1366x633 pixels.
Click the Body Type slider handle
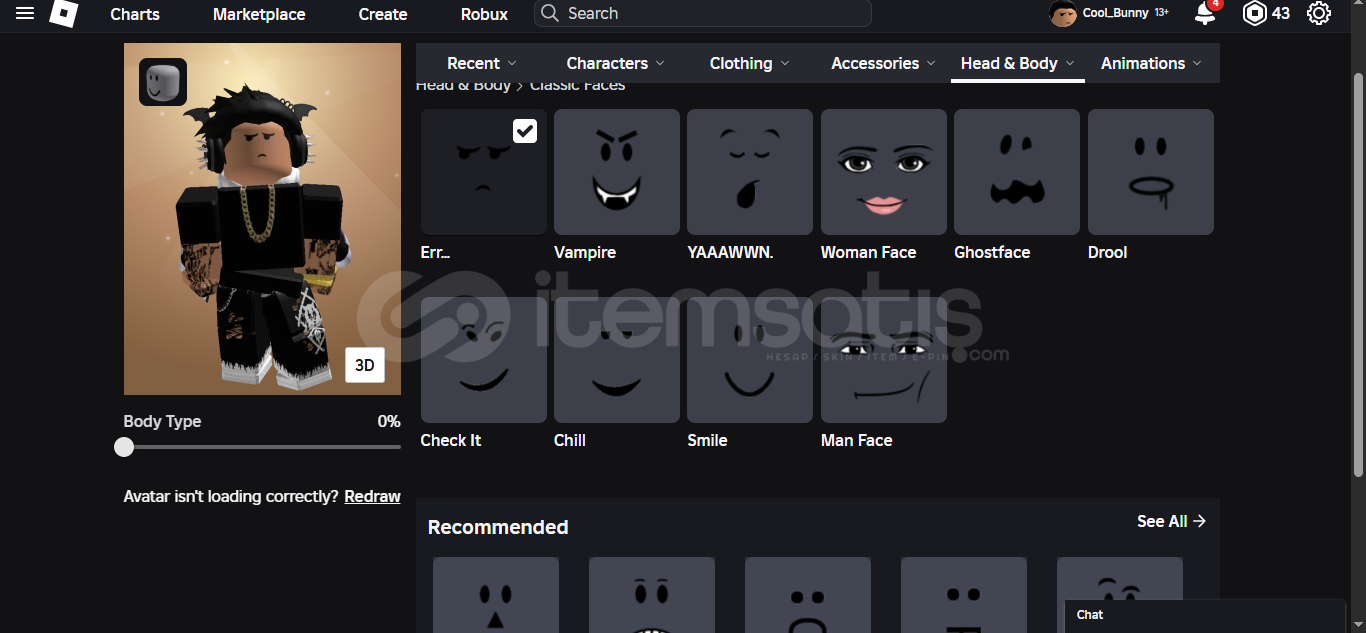tap(124, 447)
